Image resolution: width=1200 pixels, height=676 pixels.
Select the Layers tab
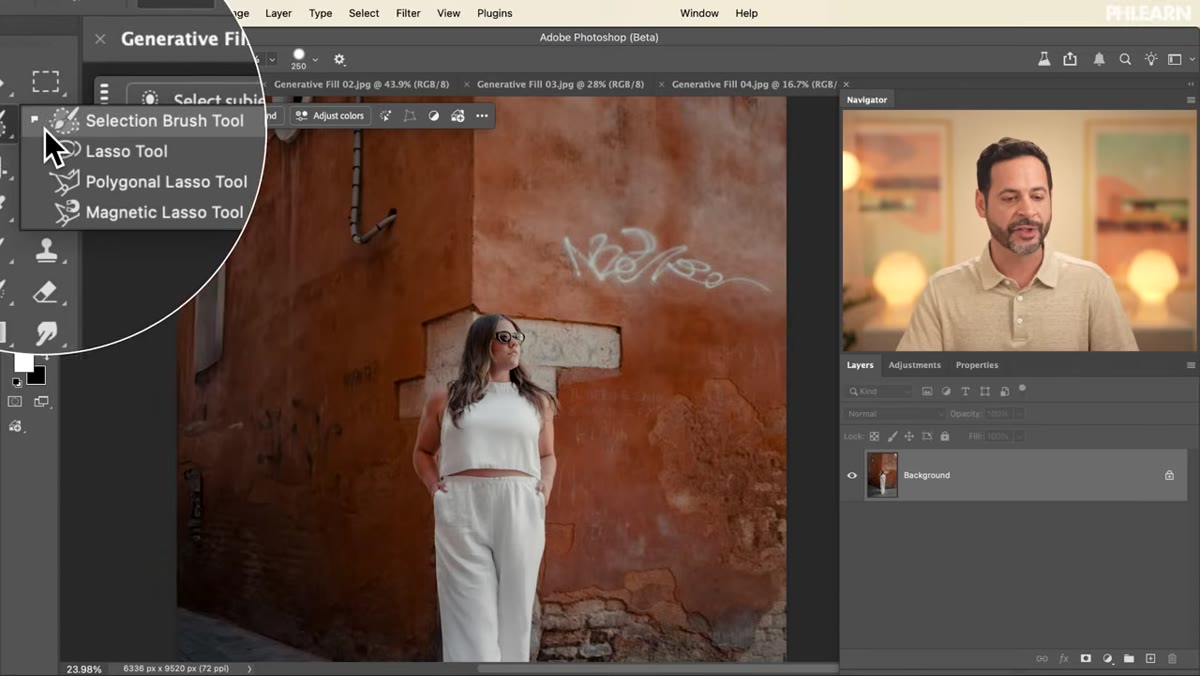(860, 365)
